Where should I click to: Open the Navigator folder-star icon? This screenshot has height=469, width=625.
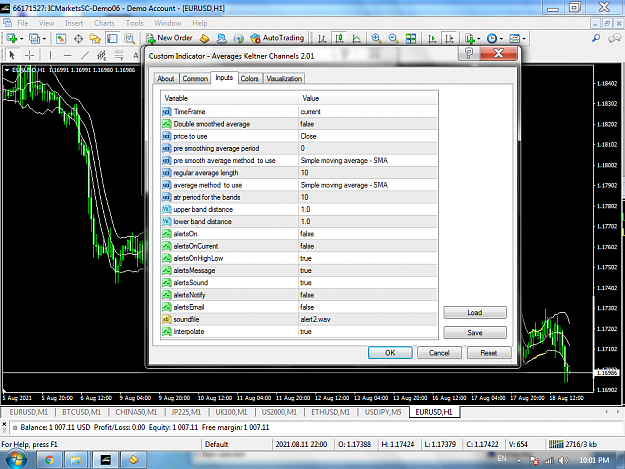coord(95,39)
